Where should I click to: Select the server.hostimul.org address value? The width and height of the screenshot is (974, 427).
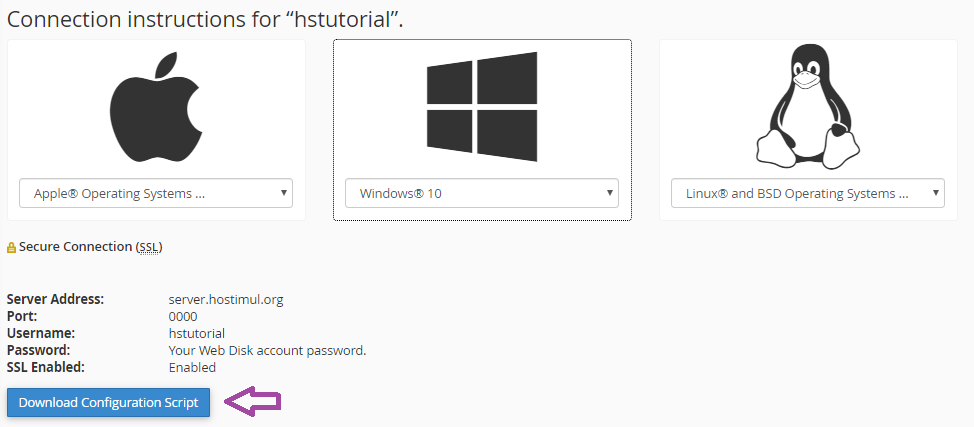(226, 299)
